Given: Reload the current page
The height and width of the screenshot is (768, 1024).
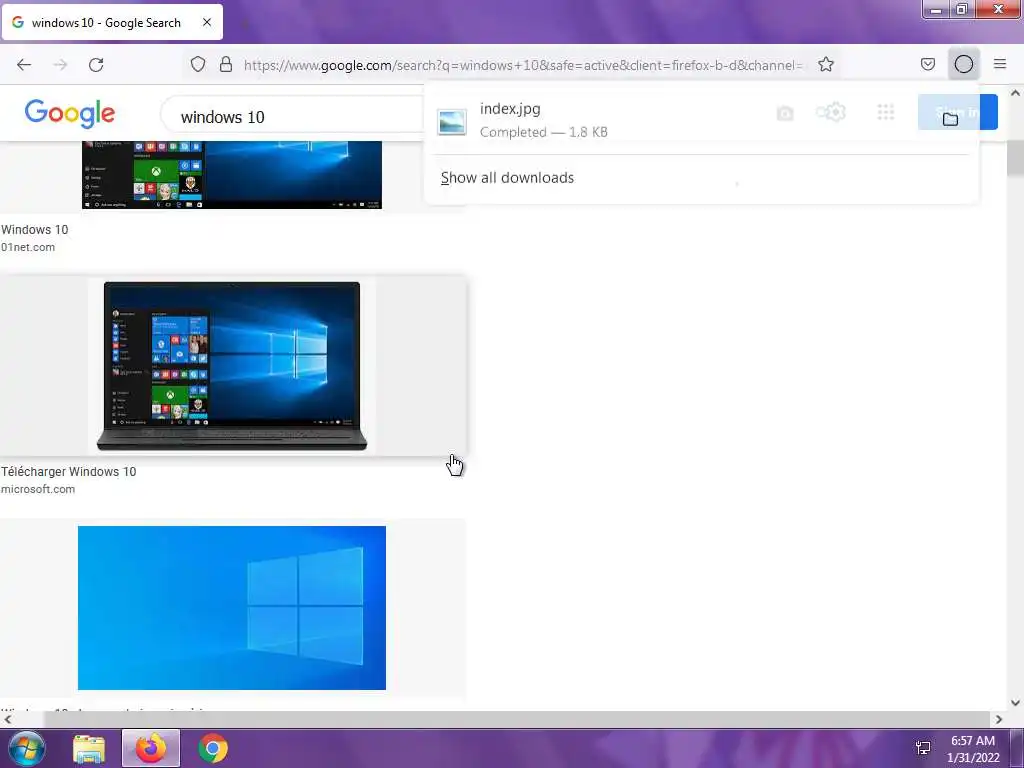Looking at the screenshot, I should pyautogui.click(x=96, y=65).
